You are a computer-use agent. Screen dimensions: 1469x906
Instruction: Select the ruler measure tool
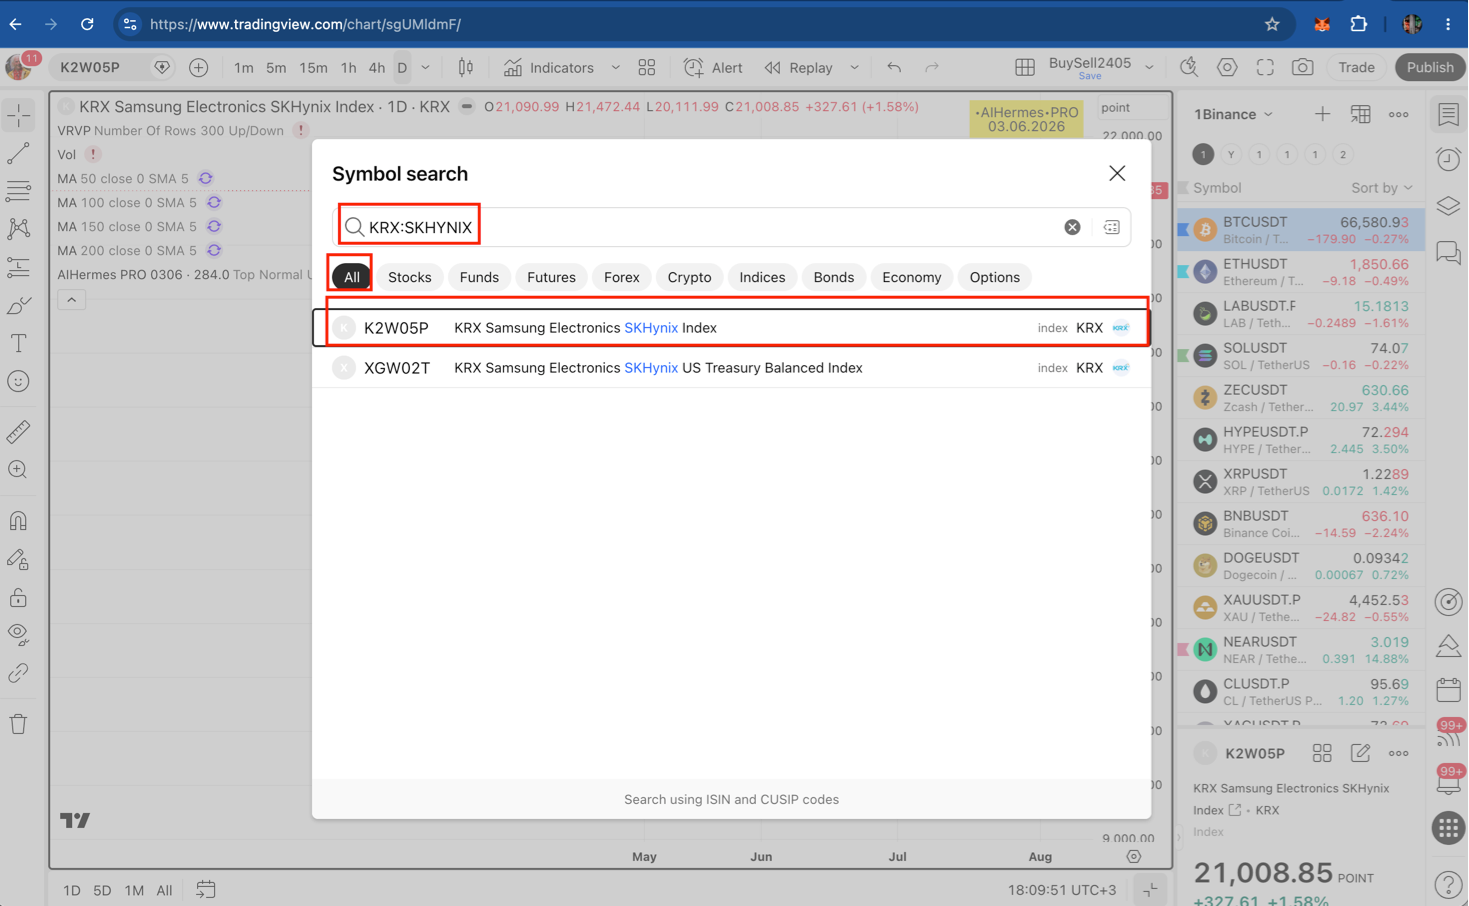tap(18, 431)
